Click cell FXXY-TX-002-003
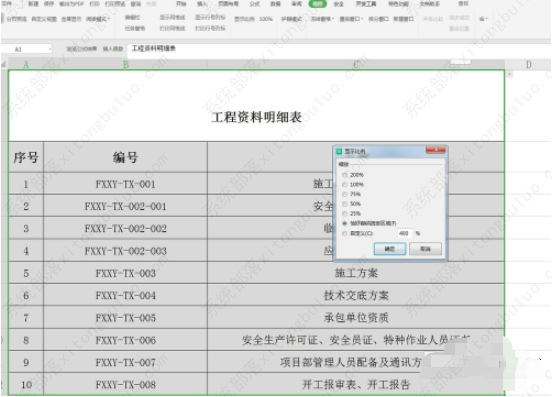This screenshot has height=397, width=552. point(125,251)
